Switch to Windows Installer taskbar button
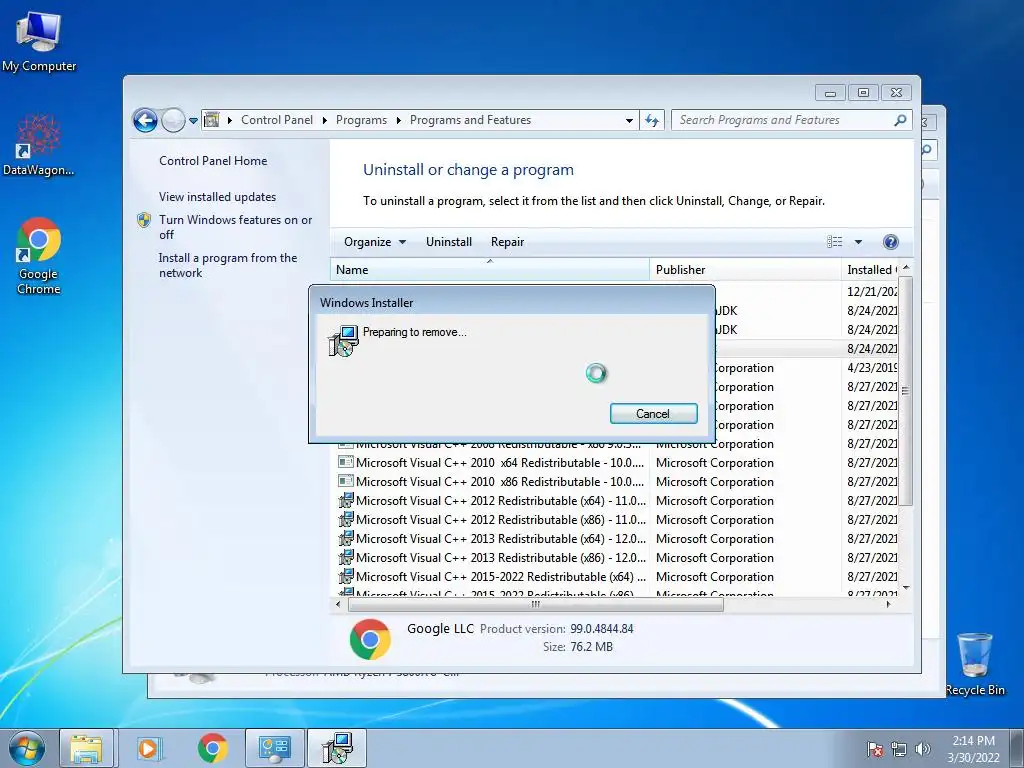 337,748
